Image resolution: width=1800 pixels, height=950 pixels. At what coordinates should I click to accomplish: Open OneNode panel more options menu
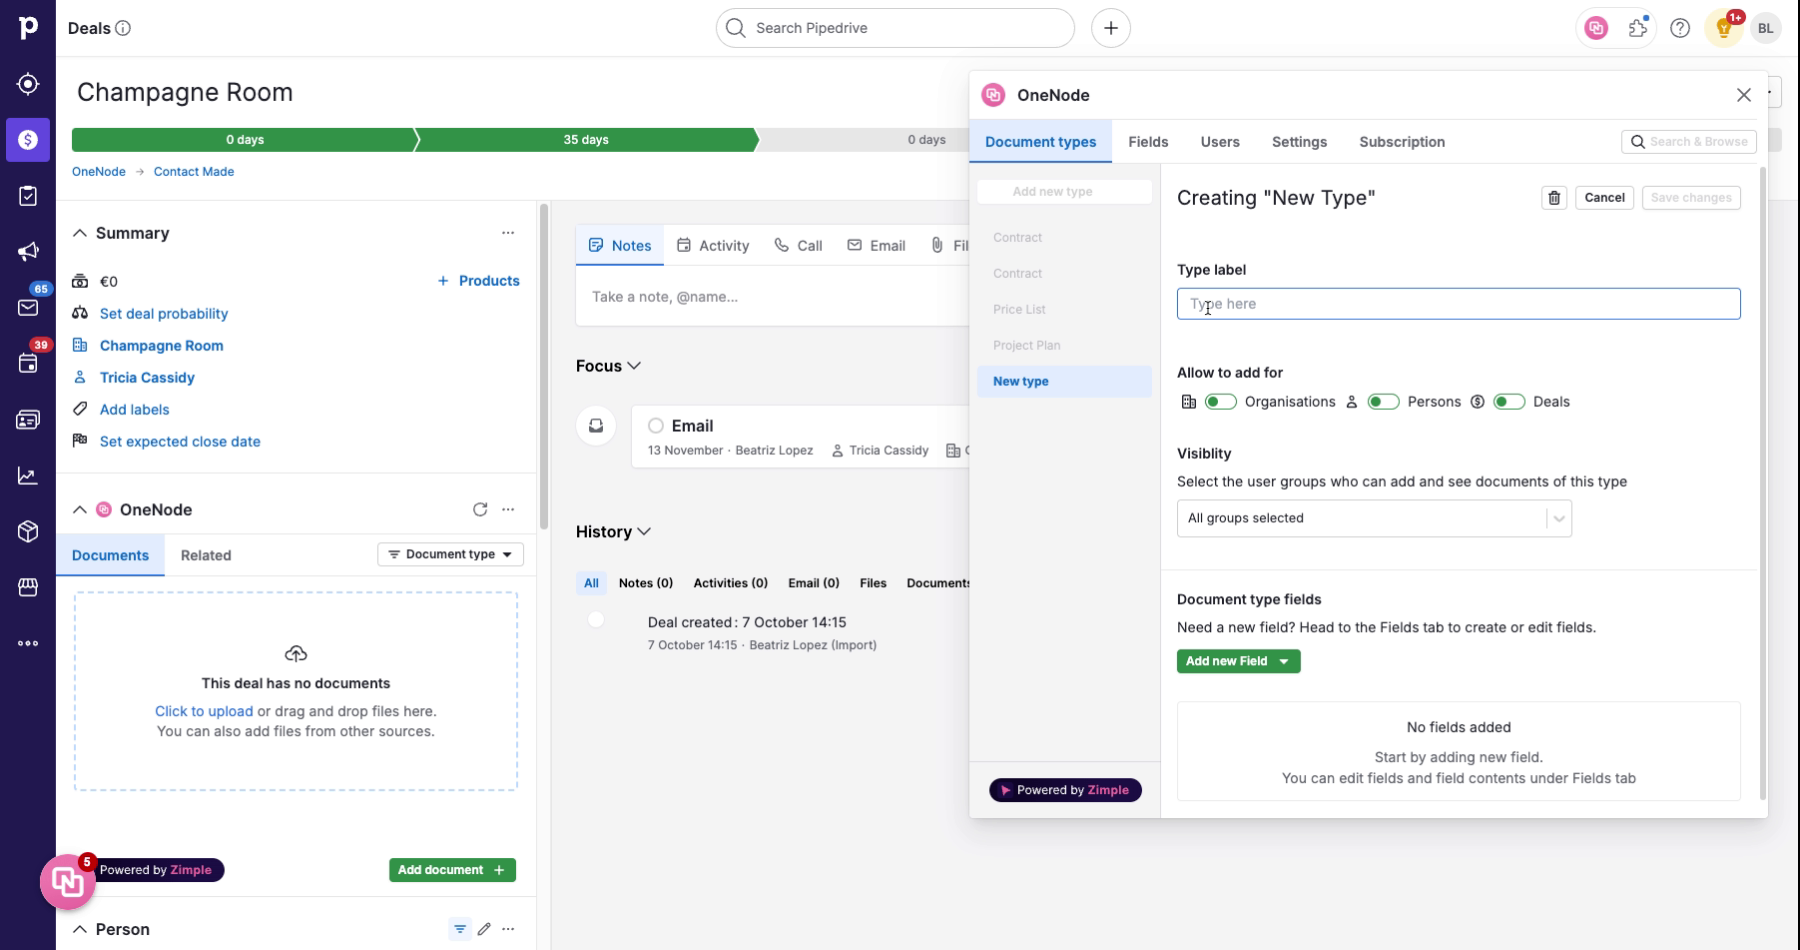coord(508,510)
